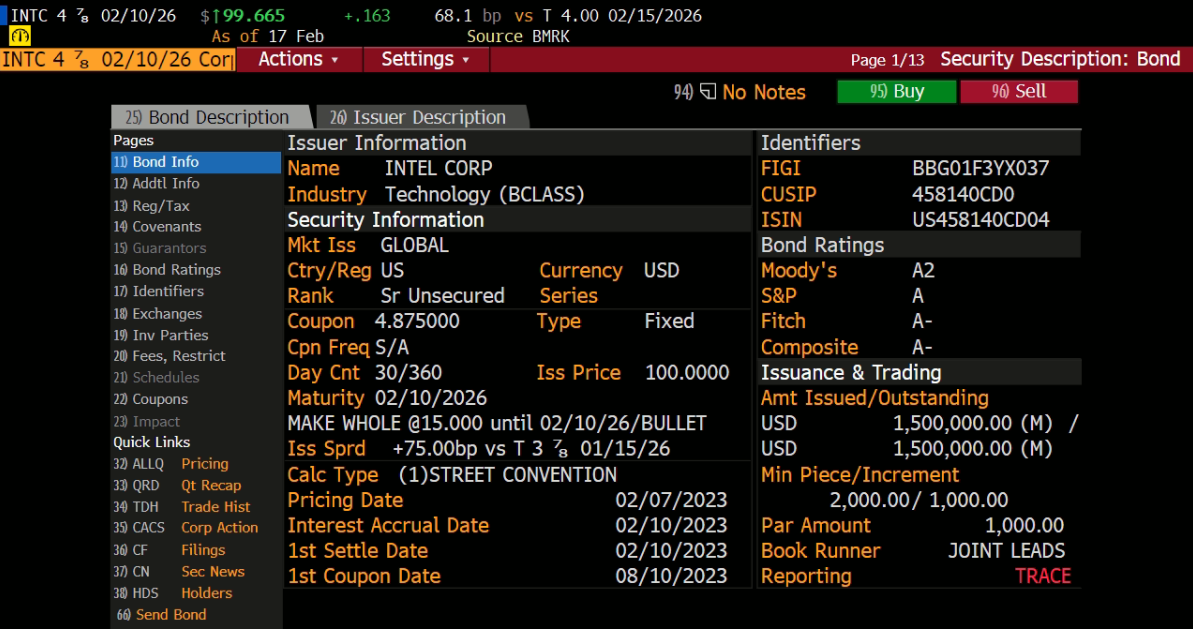Click Min Piece 2,000.00/ 1,000.00 value

click(918, 500)
